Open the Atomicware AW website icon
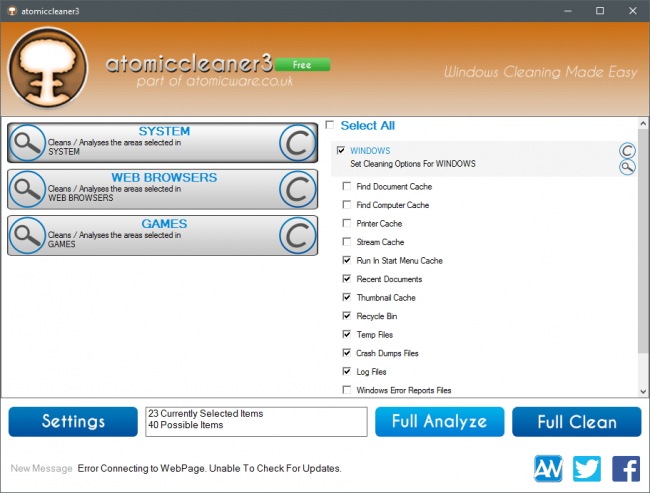This screenshot has width=650, height=493. pyautogui.click(x=548, y=469)
